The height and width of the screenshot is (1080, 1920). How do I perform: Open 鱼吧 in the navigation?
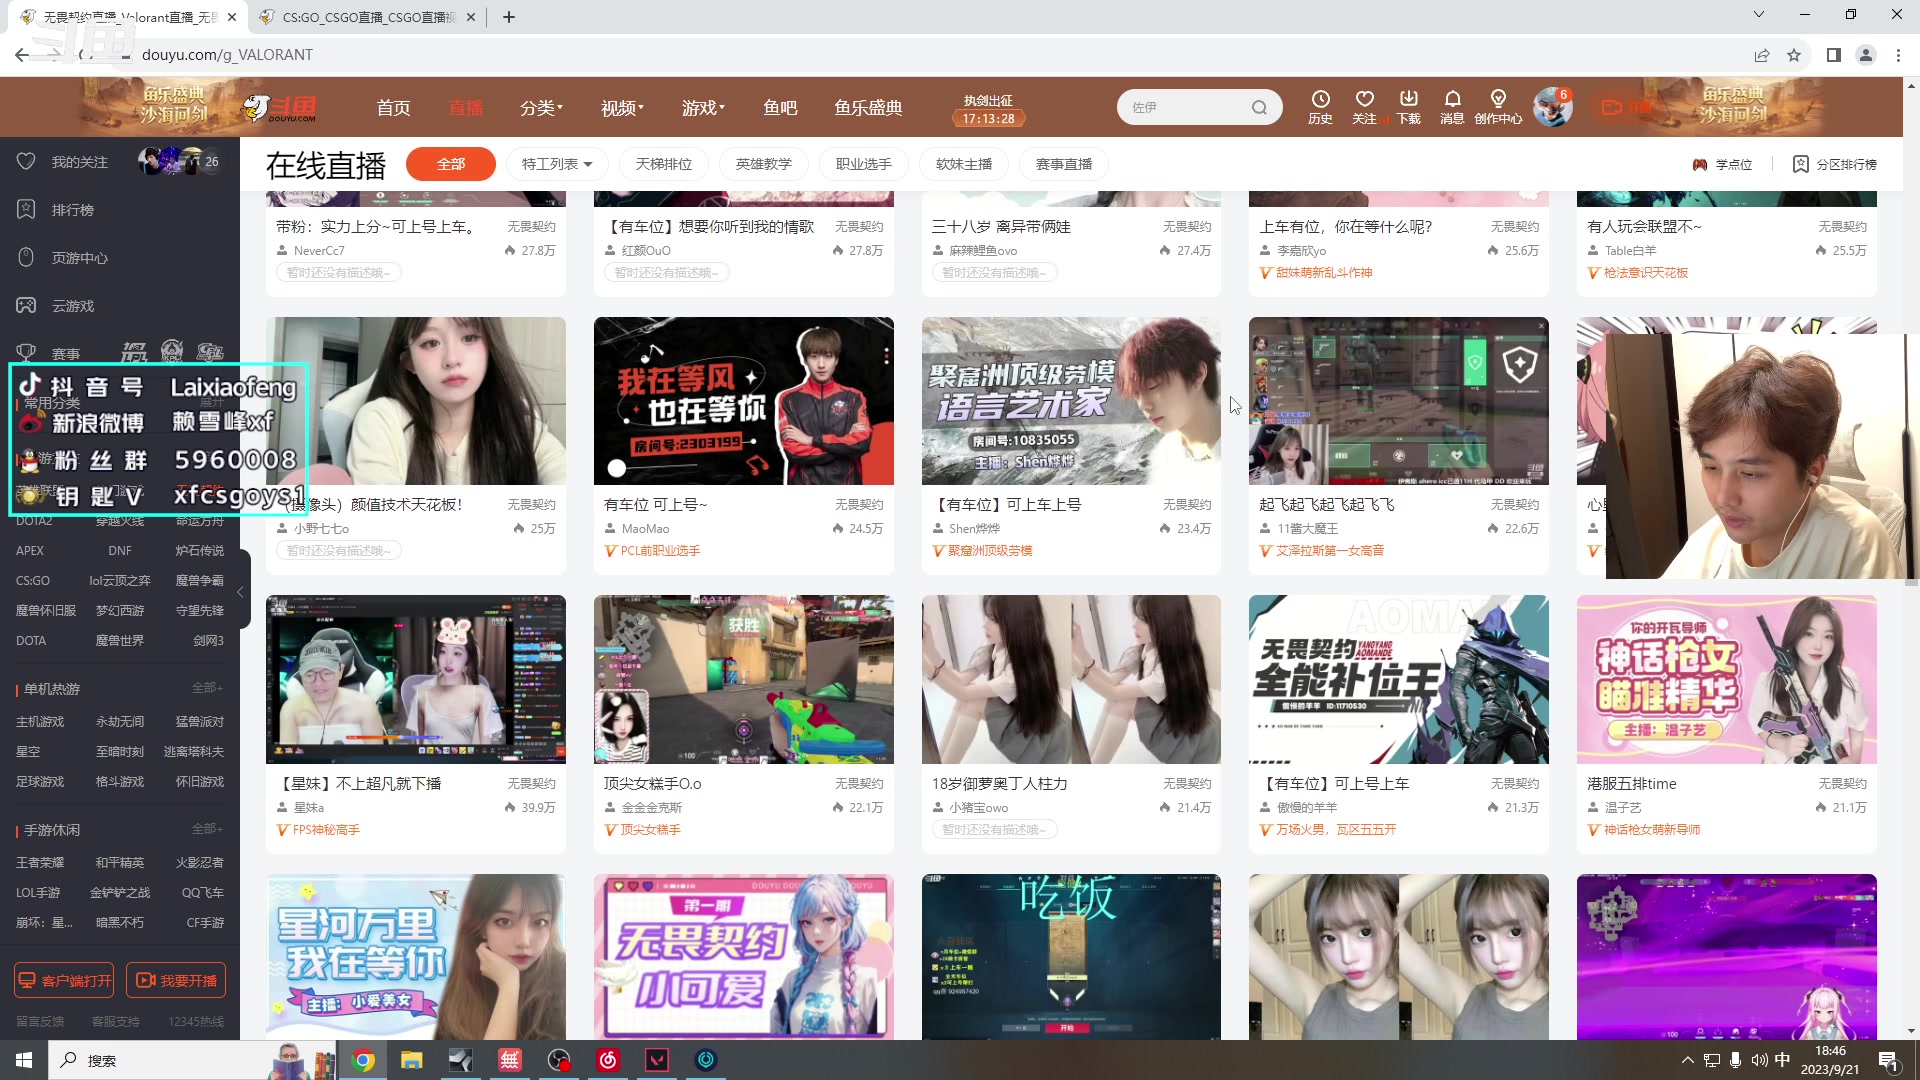coord(780,107)
